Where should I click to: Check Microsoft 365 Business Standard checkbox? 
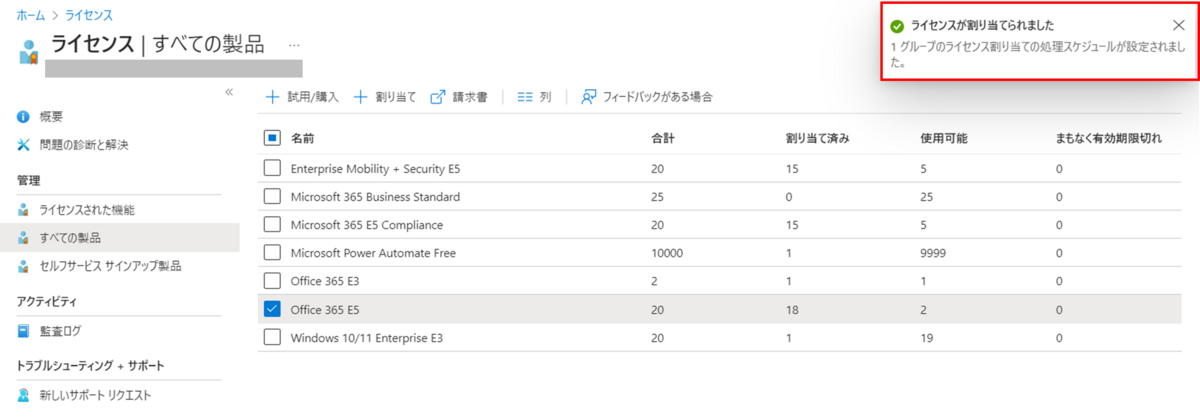272,197
